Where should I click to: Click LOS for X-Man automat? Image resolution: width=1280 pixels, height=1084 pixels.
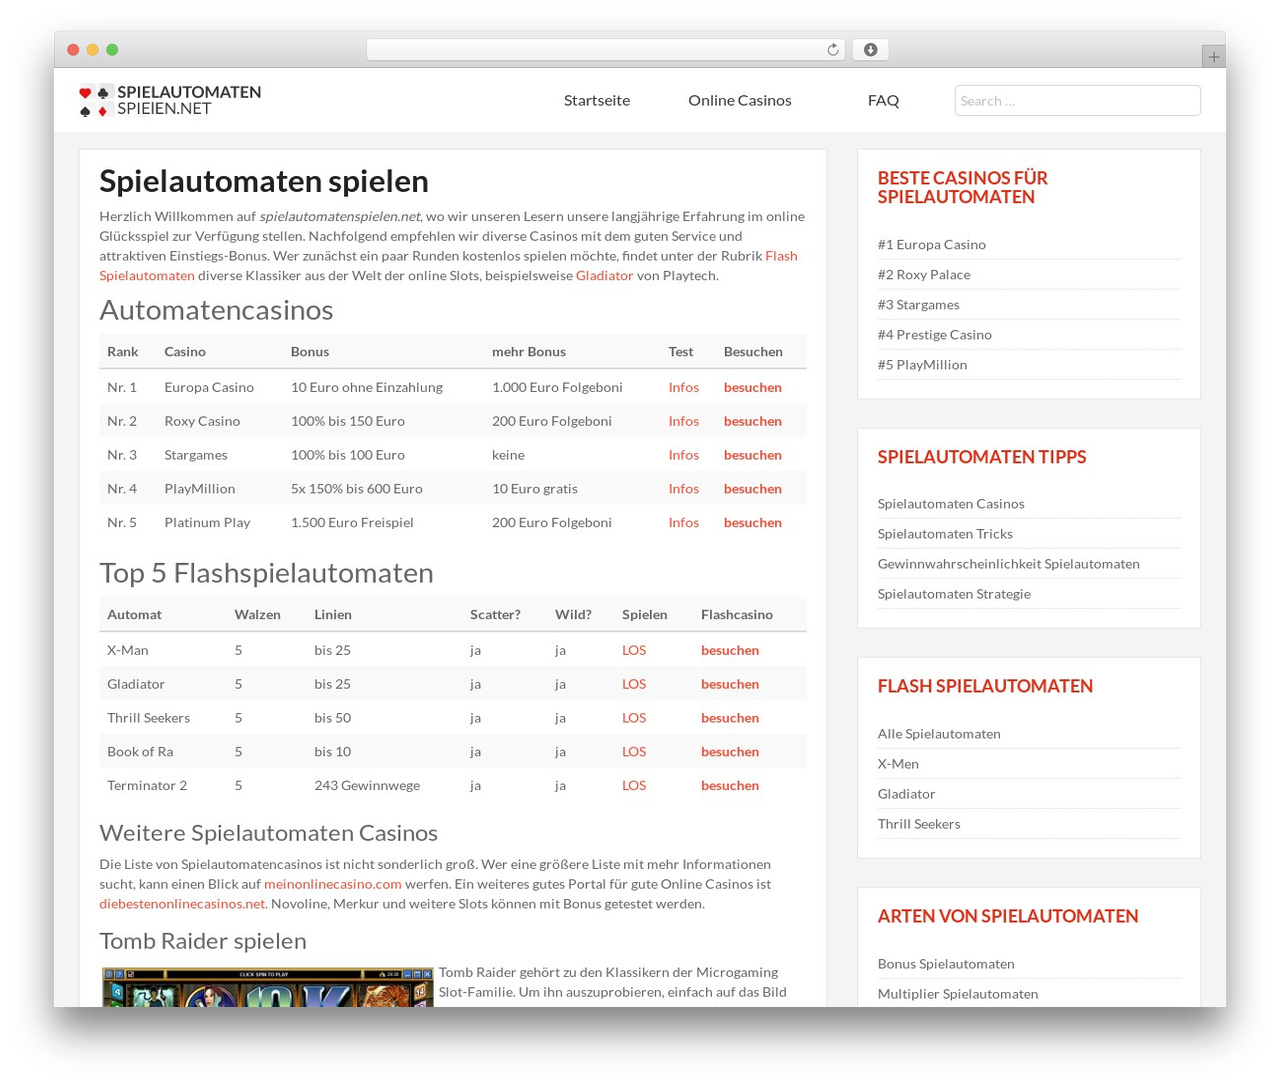(634, 650)
